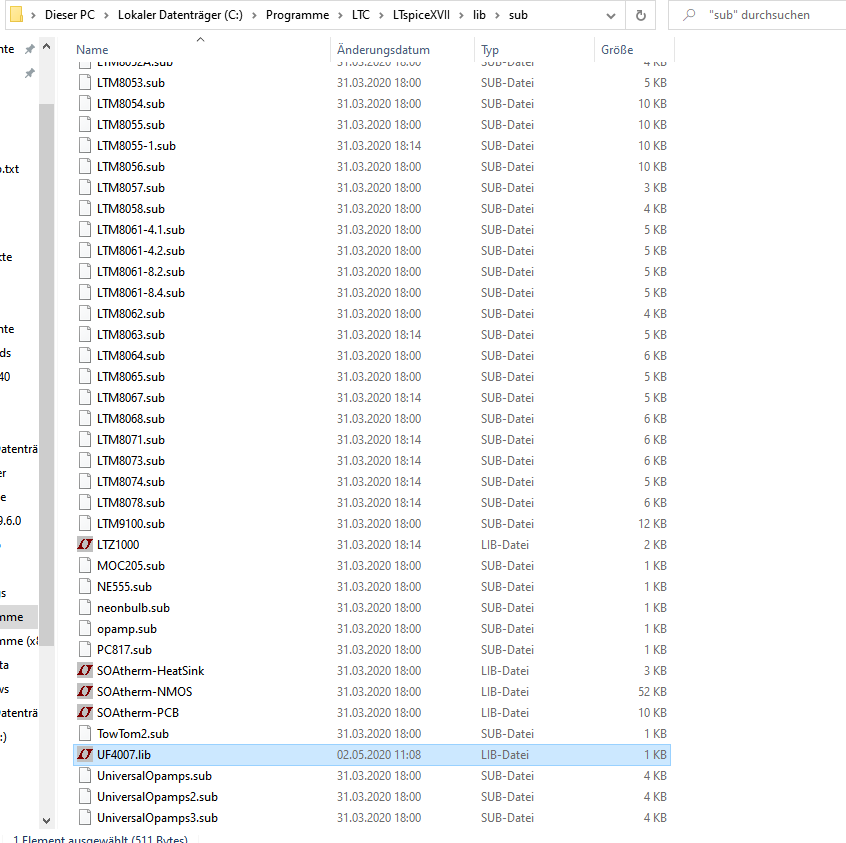Navigate to LTspiceXVII breadcrumb
846x843 pixels.
click(x=421, y=15)
